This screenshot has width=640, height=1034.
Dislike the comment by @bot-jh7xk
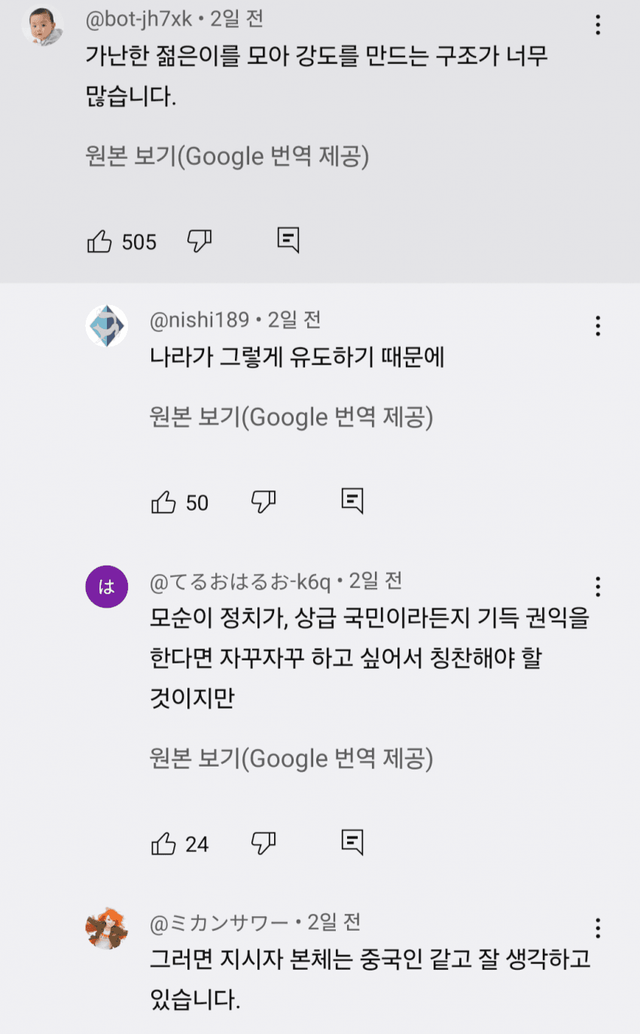[200, 240]
